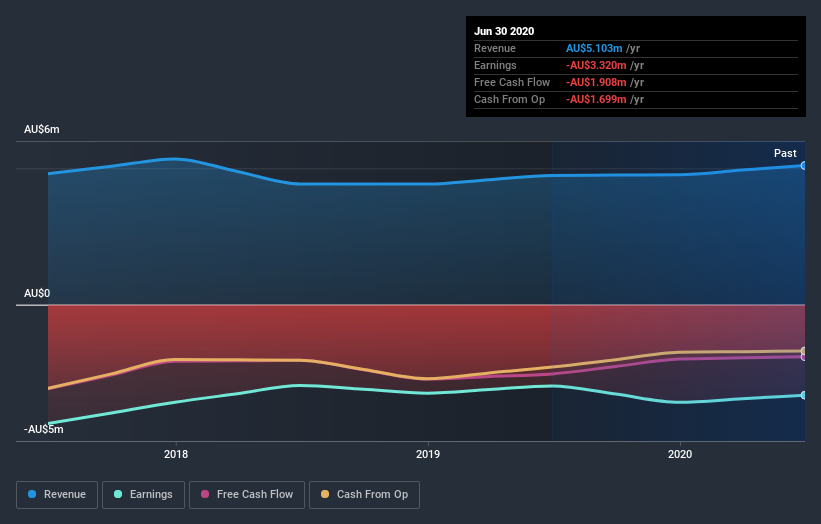Click the AU$0 axis label
821x524 pixels.
click(x=37, y=293)
